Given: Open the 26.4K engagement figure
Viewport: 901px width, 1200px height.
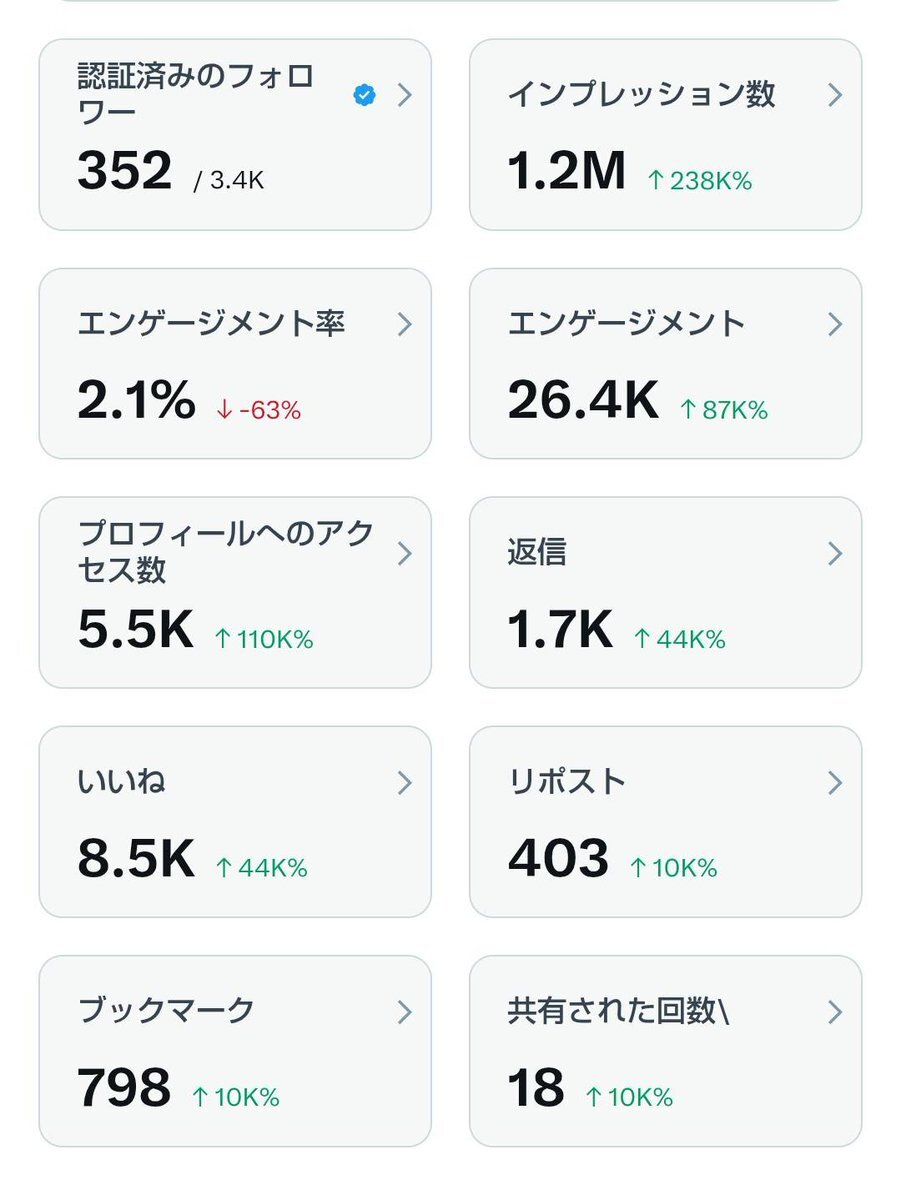Looking at the screenshot, I should [x=583, y=400].
